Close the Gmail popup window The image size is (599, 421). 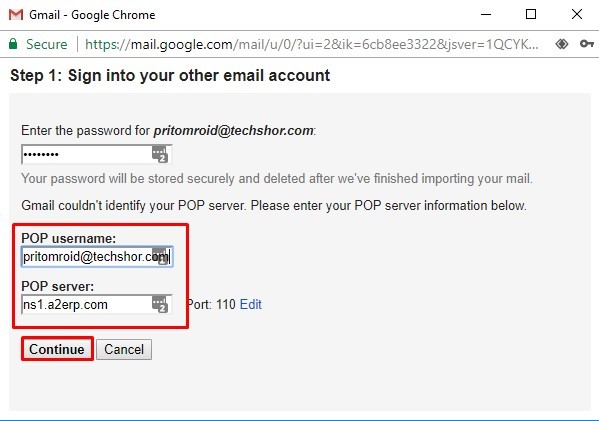tap(577, 15)
